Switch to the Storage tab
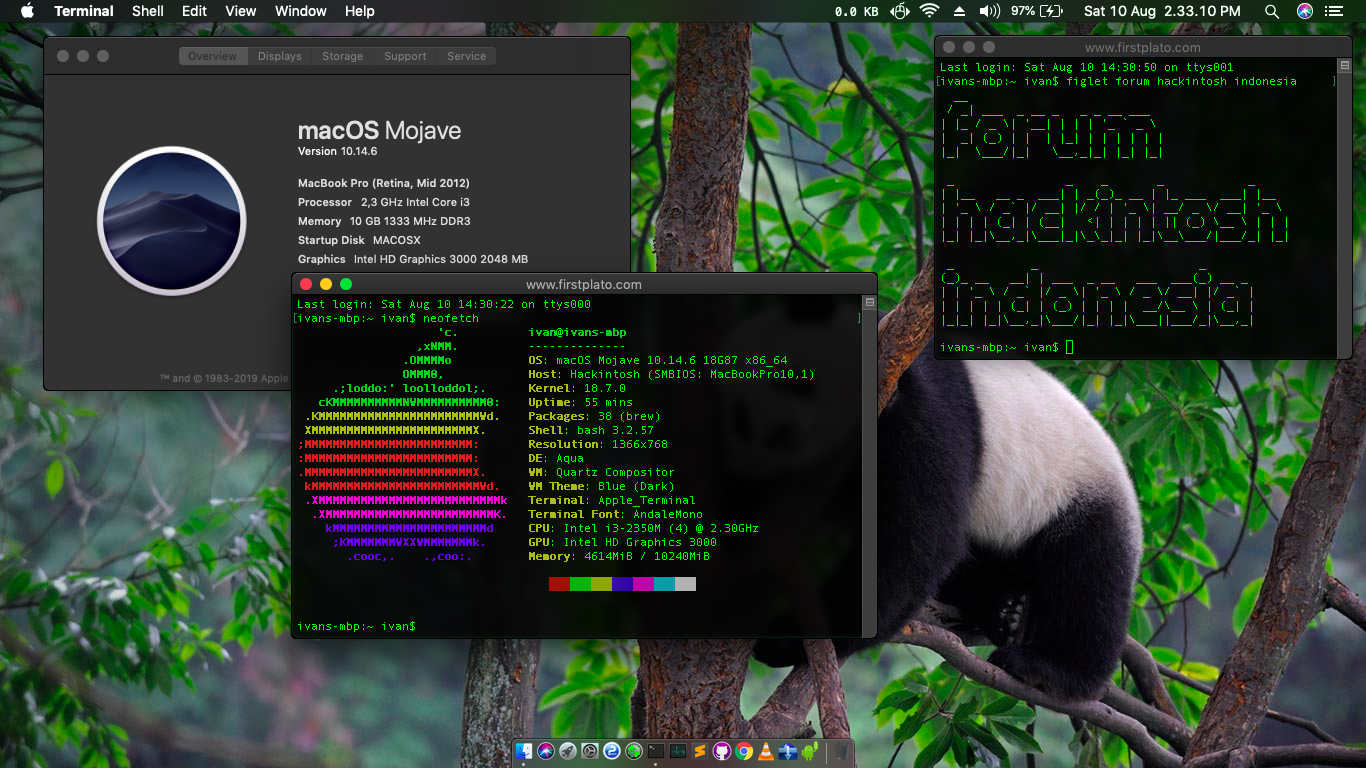This screenshot has width=1366, height=768. [342, 56]
